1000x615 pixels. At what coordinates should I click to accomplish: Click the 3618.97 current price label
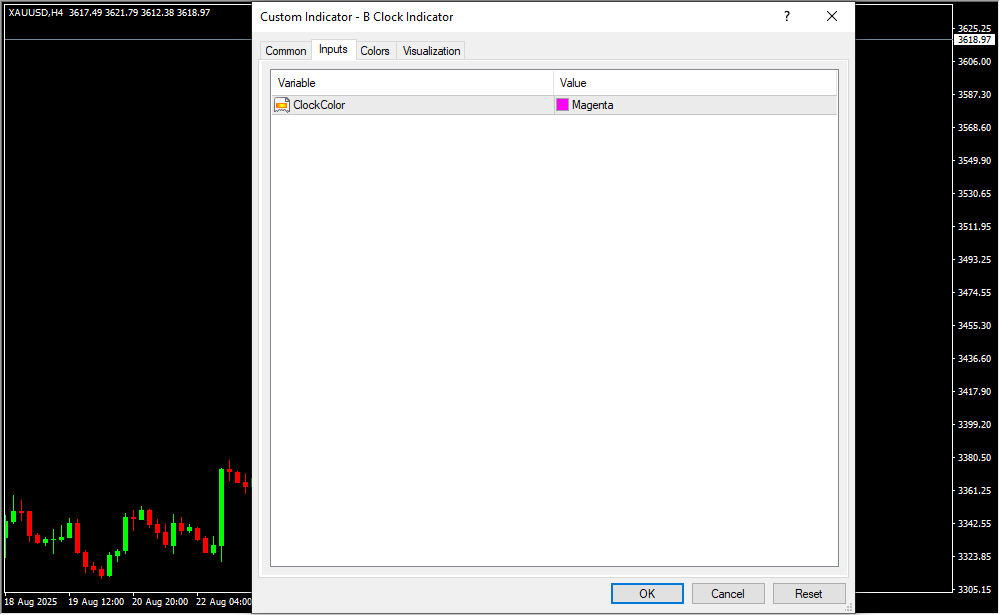click(x=973, y=40)
